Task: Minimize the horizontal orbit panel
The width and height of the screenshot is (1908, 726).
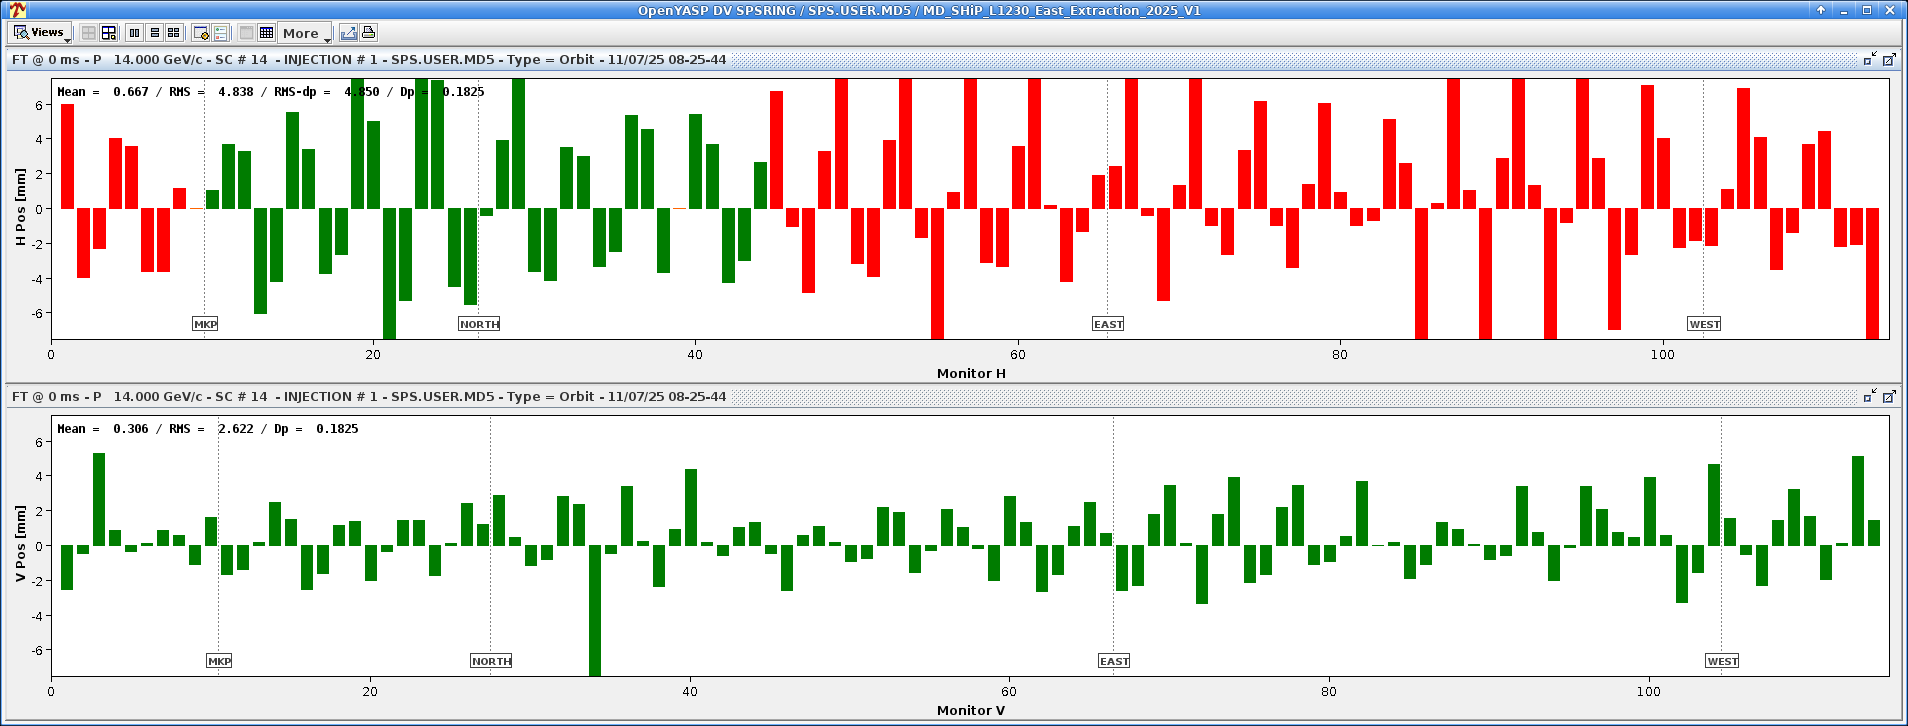Action: [1868, 60]
